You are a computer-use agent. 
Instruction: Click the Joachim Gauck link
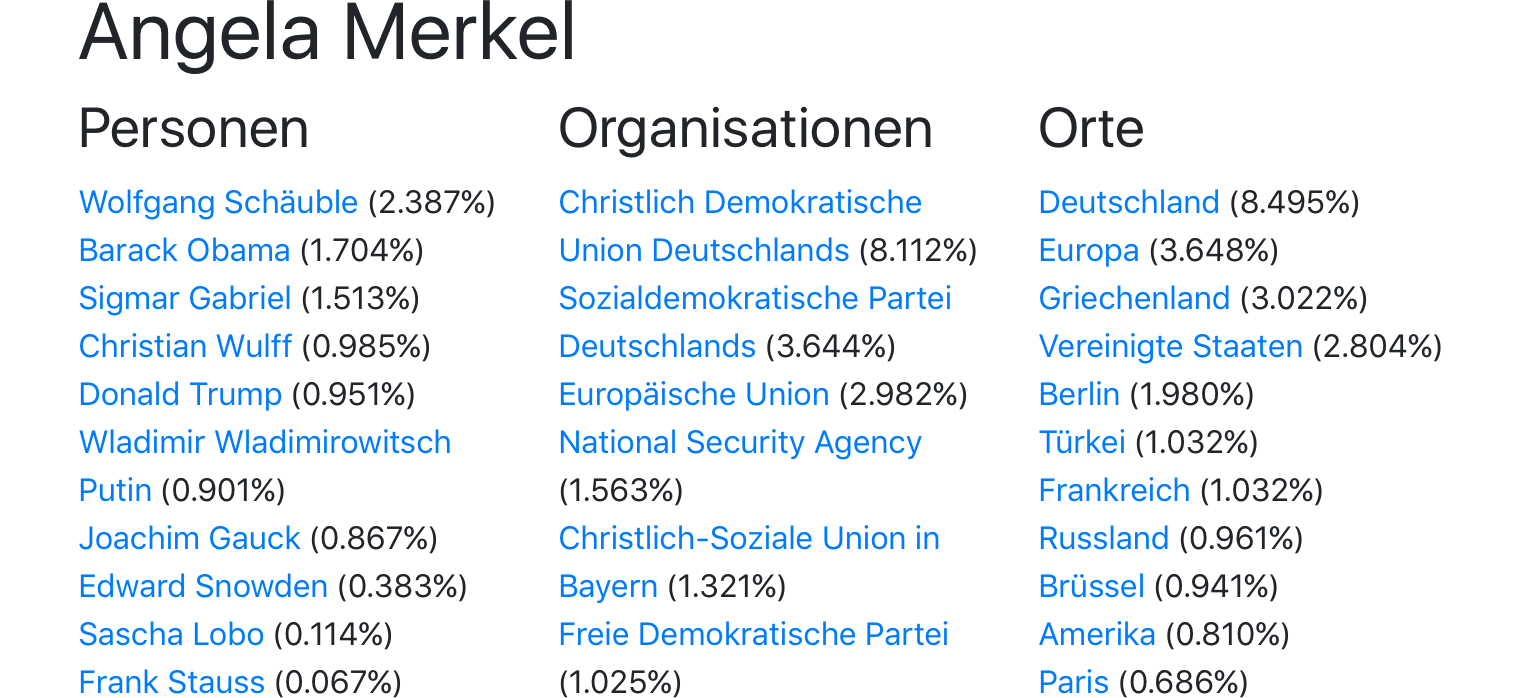189,539
